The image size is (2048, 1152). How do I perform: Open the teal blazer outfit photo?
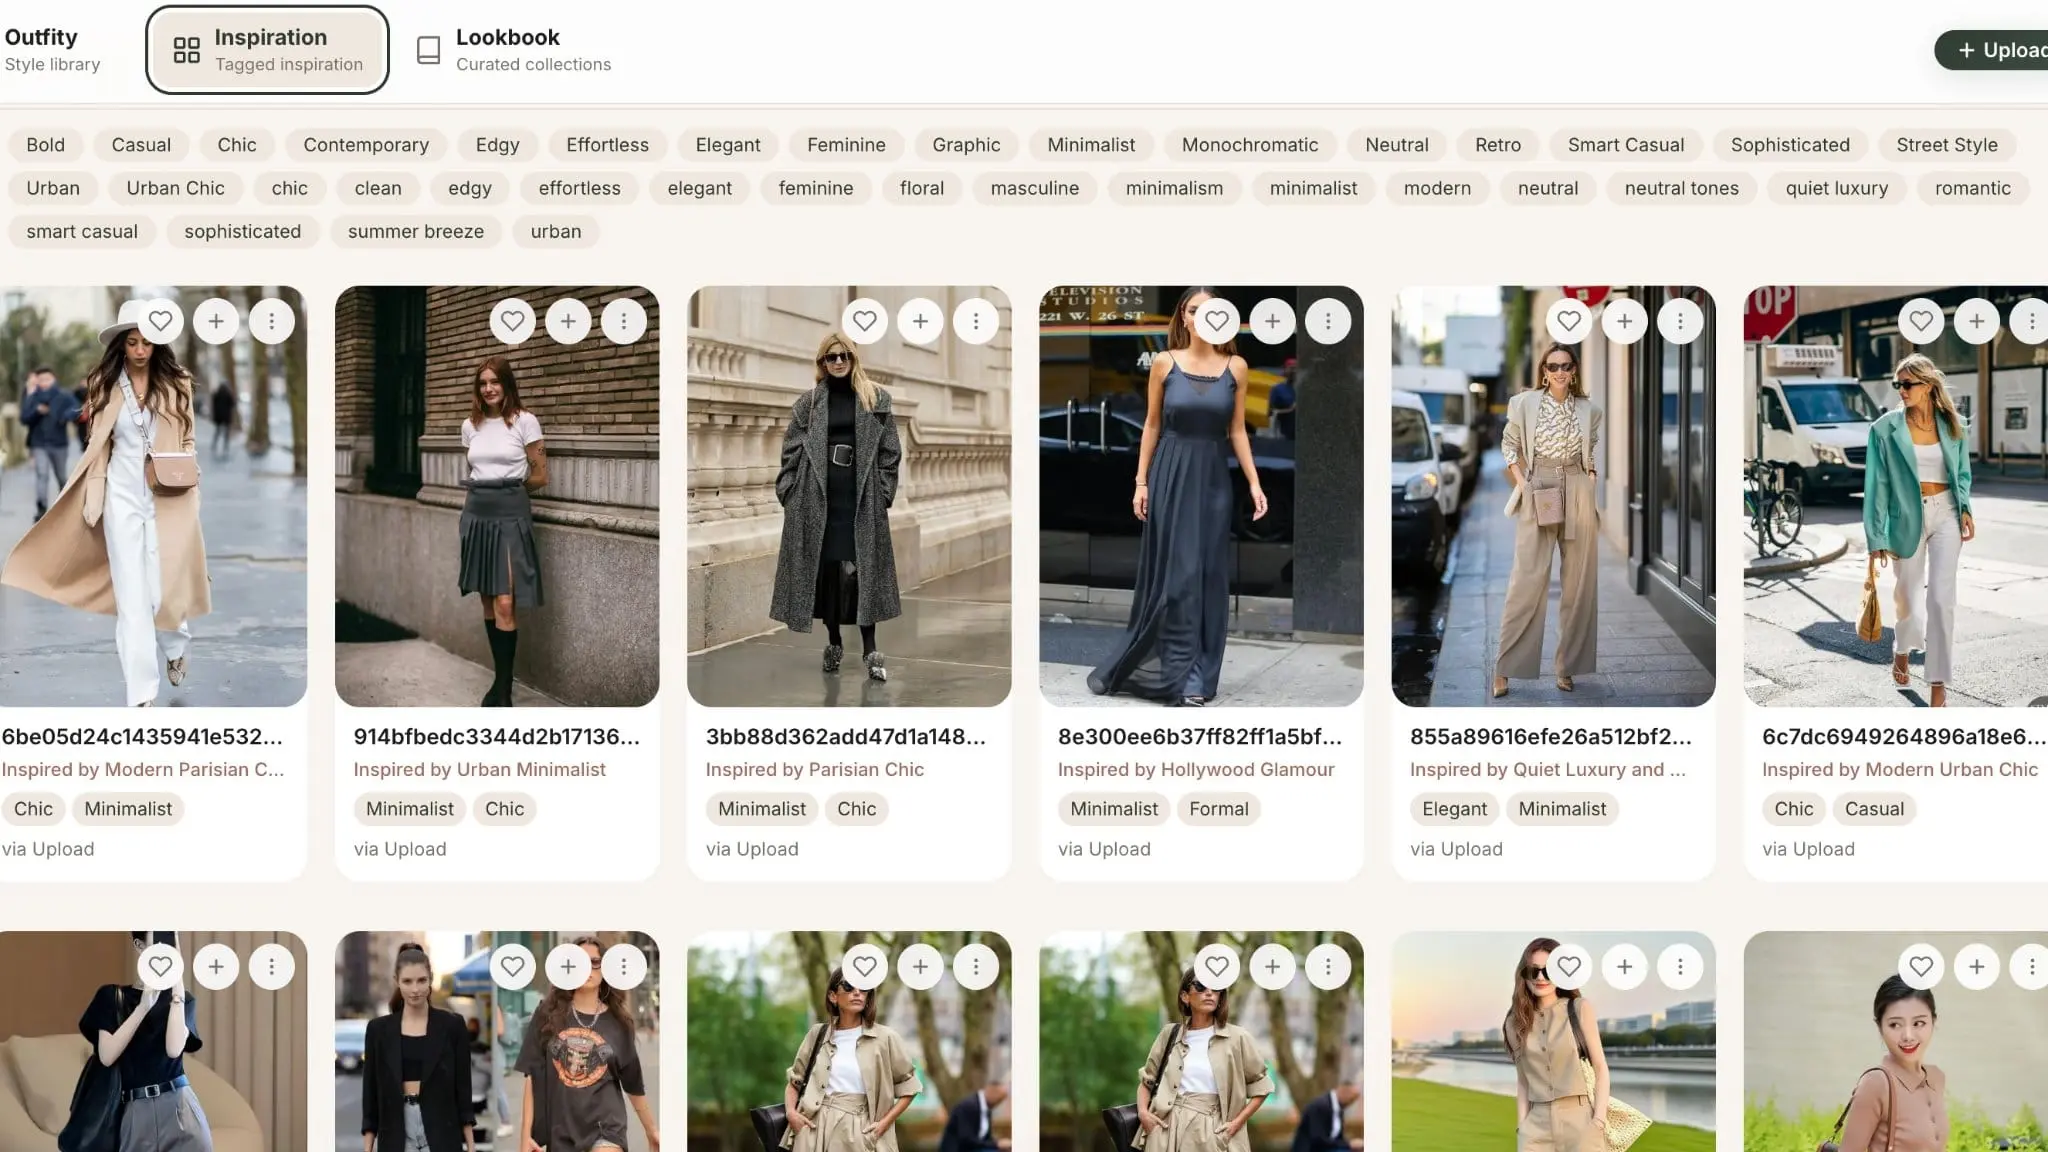(x=1896, y=496)
